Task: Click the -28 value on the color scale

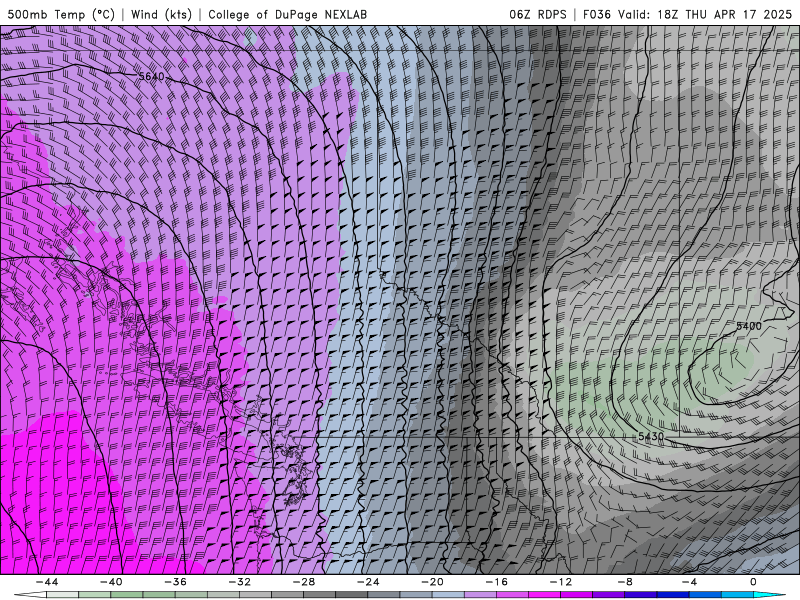Action: click(x=304, y=582)
